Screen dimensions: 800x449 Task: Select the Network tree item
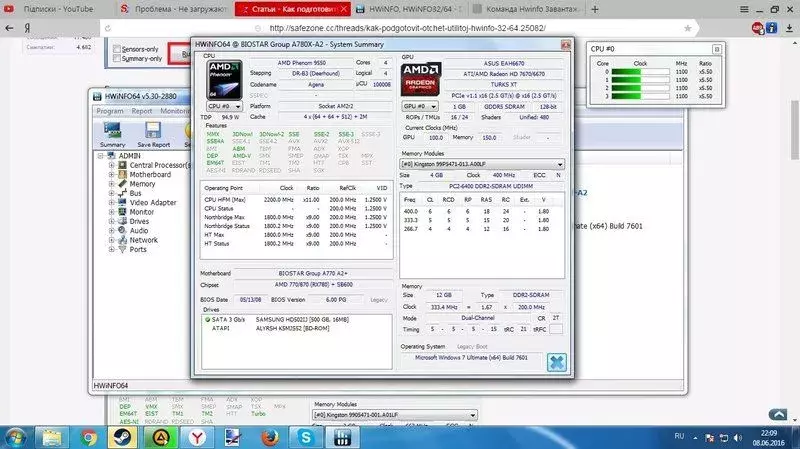(143, 240)
